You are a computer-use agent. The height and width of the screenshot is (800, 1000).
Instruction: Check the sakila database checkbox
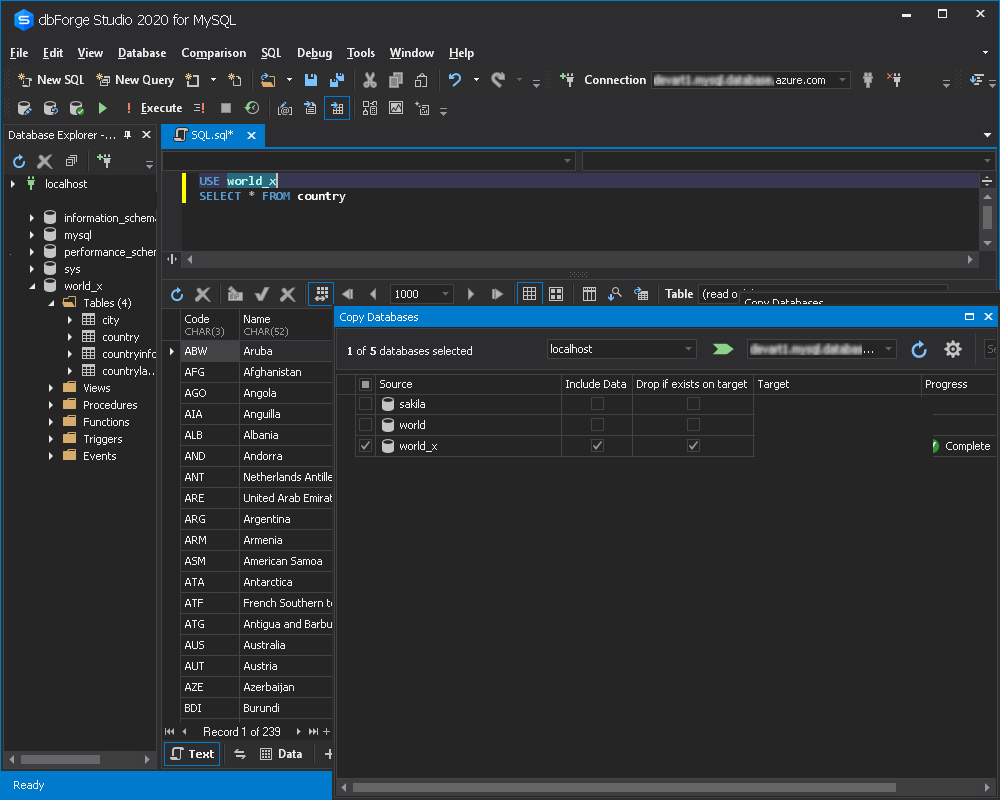coord(365,404)
